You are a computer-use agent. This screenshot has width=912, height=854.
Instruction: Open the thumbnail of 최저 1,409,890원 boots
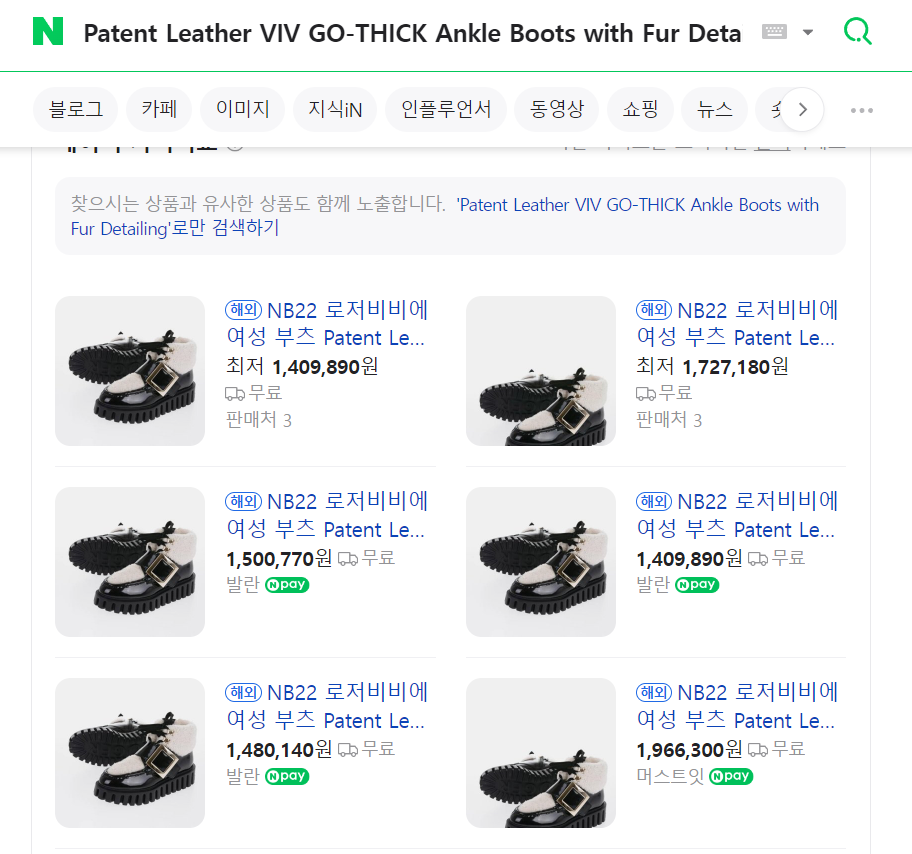130,371
